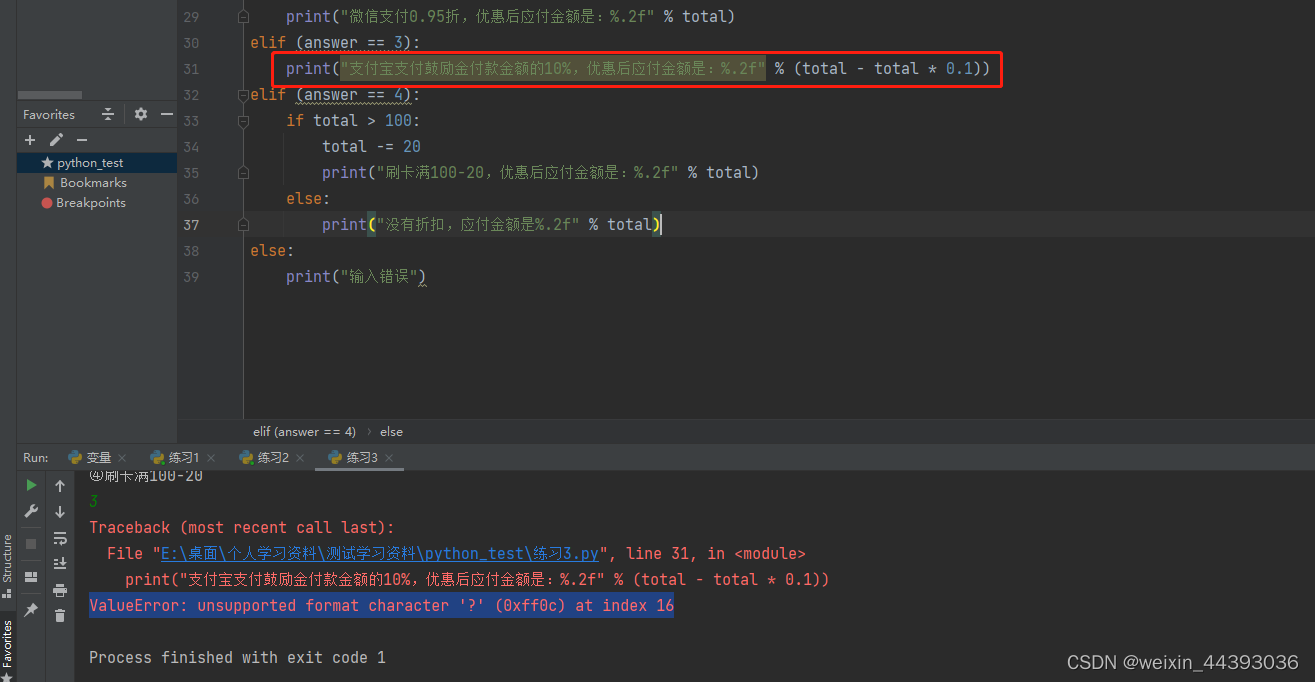Click the 'if total > 100:' code line
Screen dimensions: 1315x682
coord(353,121)
